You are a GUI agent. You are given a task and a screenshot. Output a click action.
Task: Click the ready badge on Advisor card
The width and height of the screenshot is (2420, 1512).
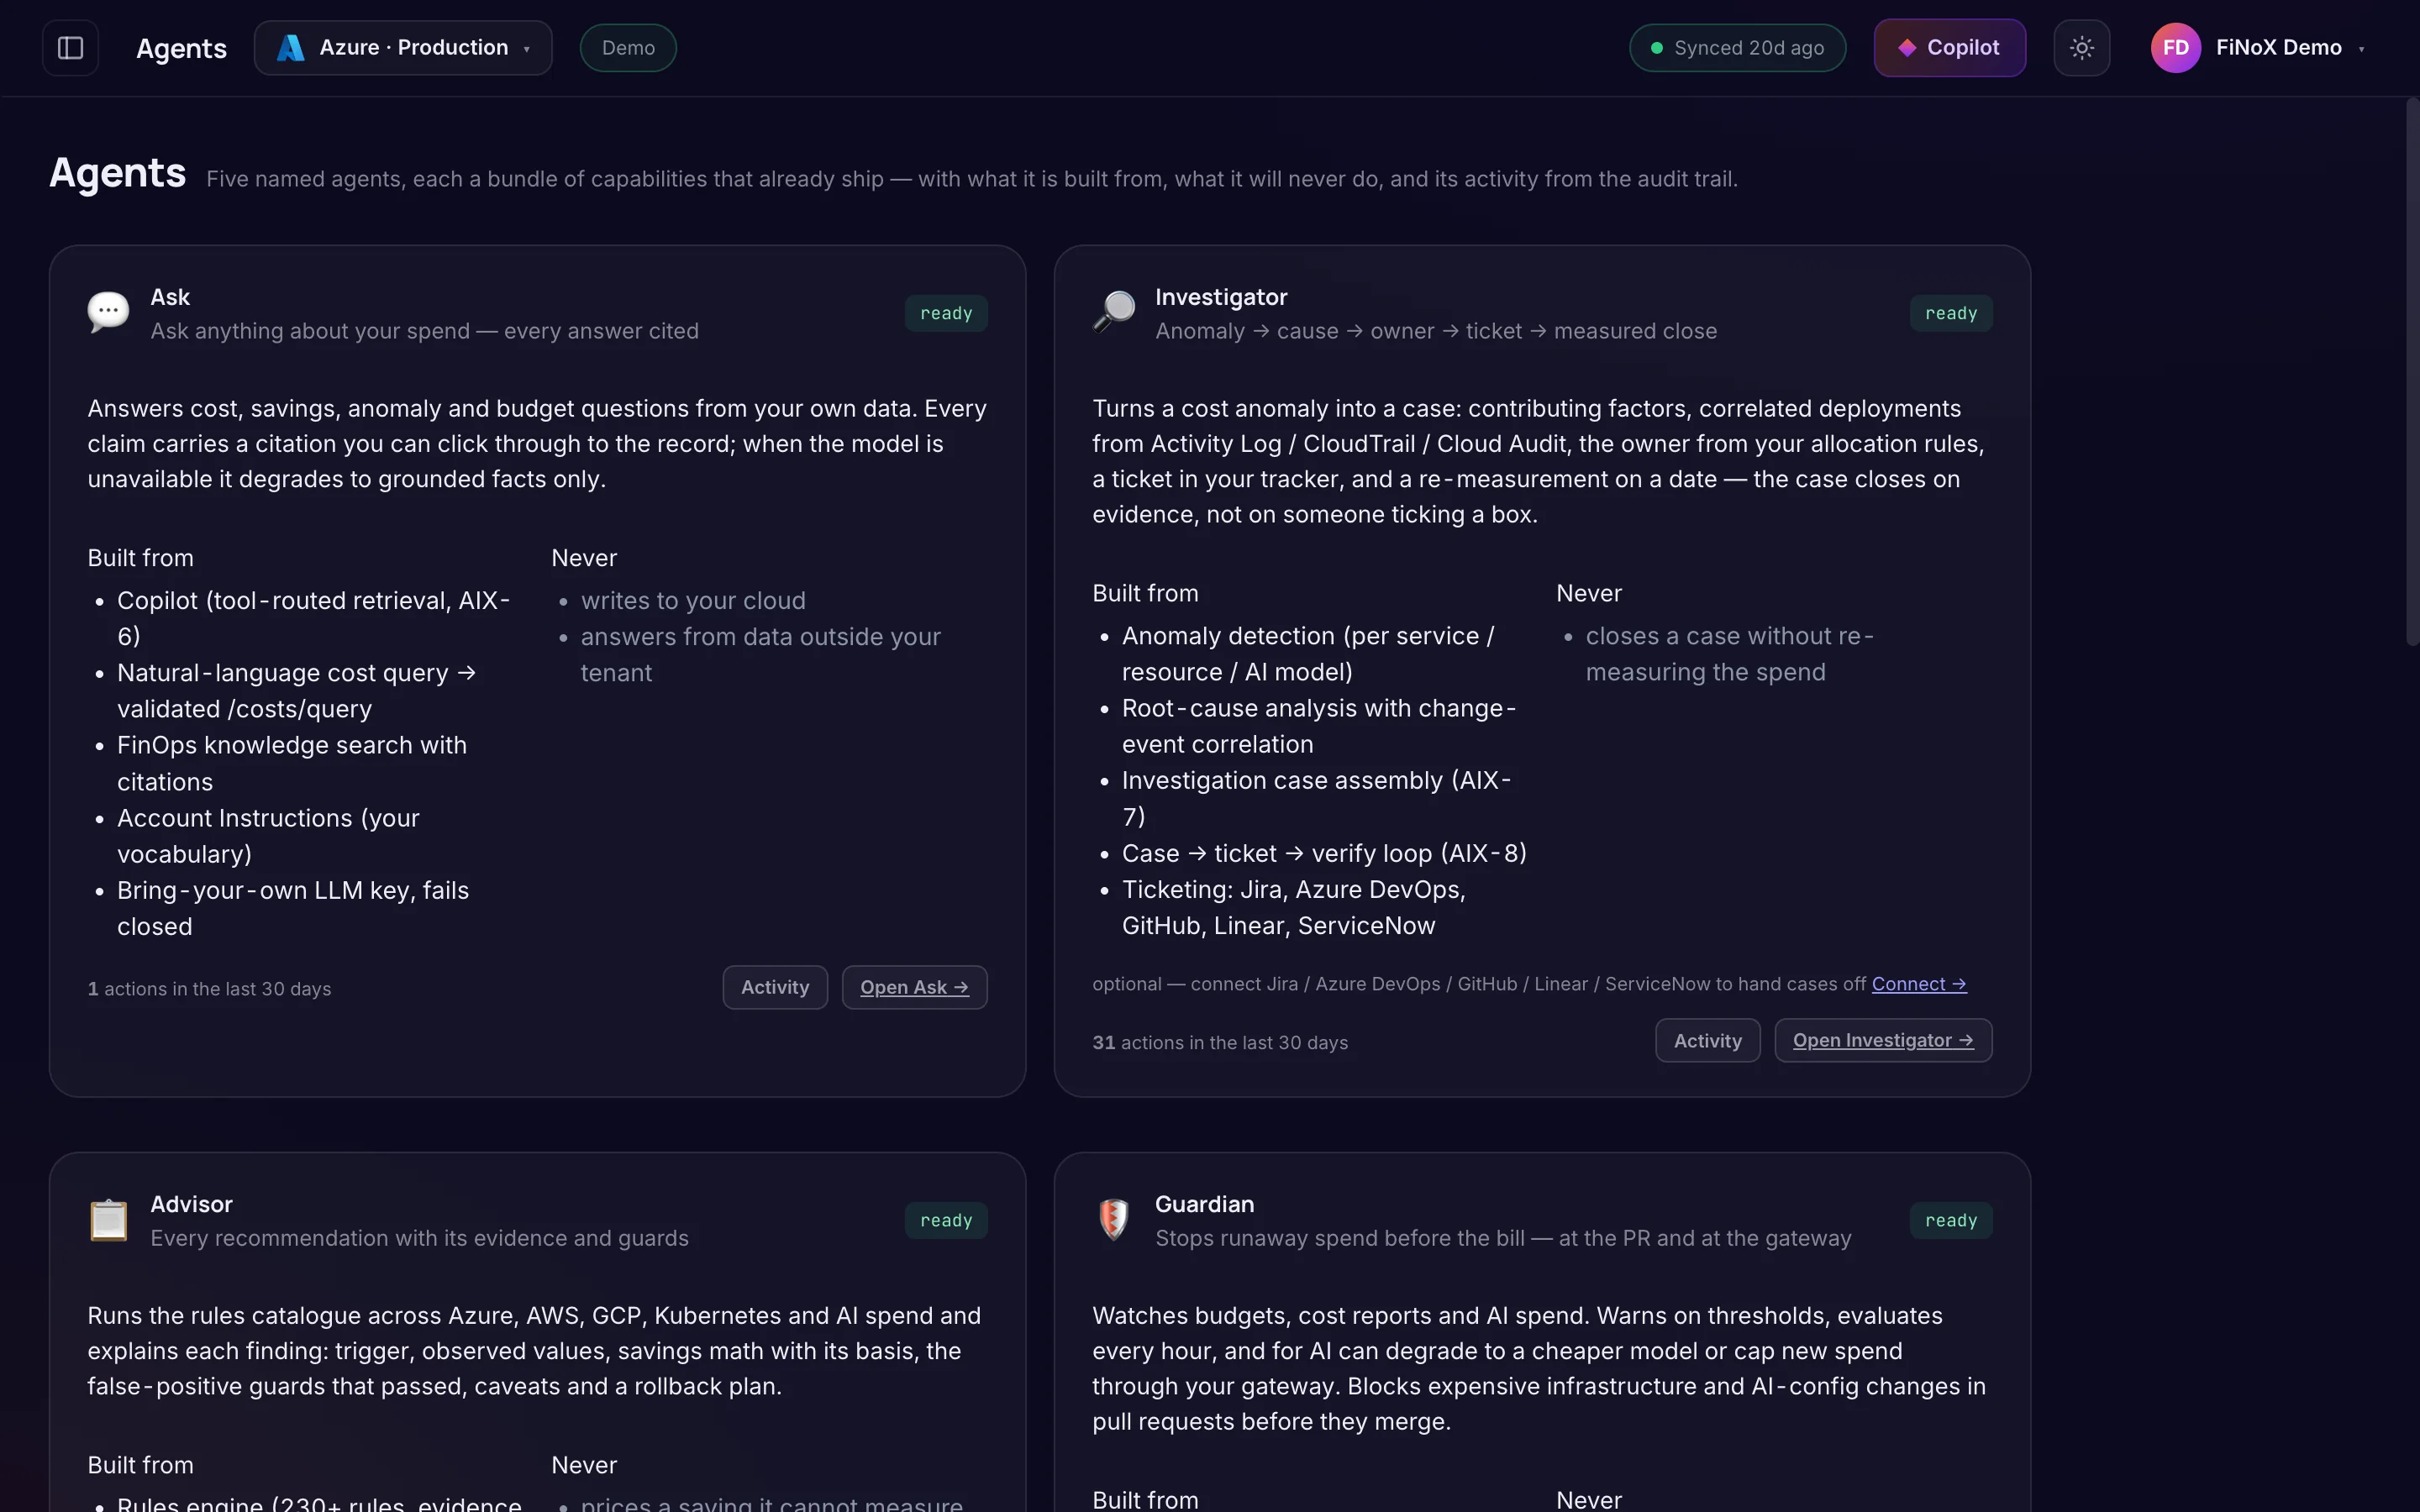(x=946, y=1220)
